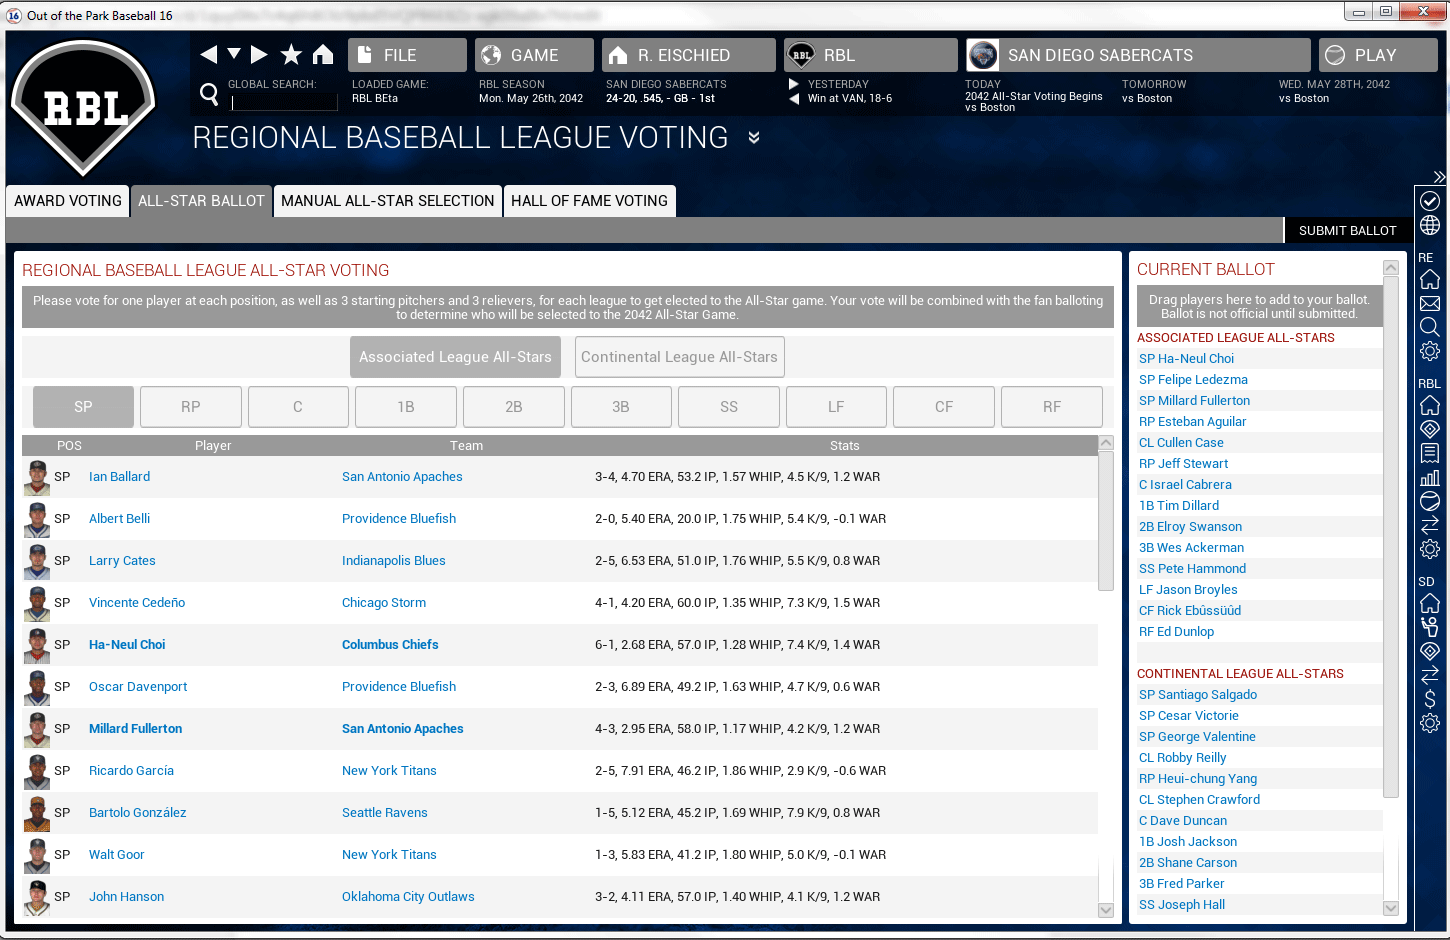Open the RBL section bar chart statistics icon
Viewport: 1450px width, 940px height.
coord(1430,477)
